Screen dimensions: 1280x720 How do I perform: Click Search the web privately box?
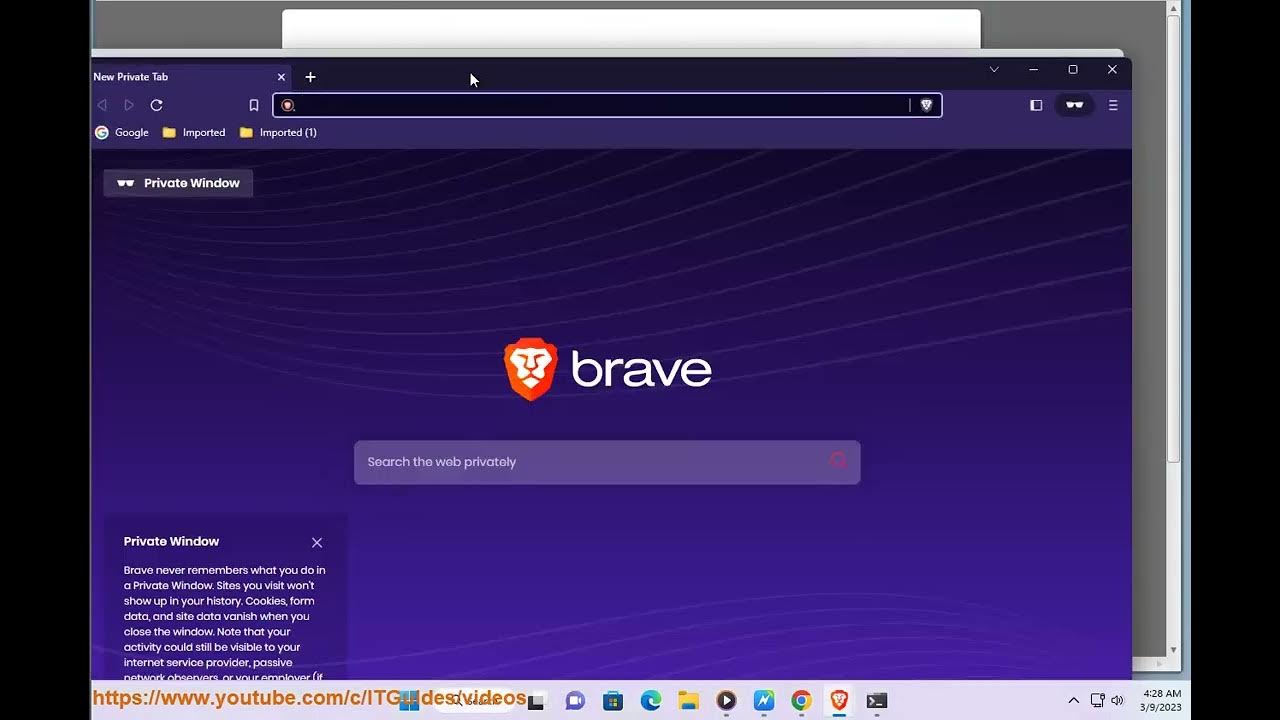pos(607,462)
